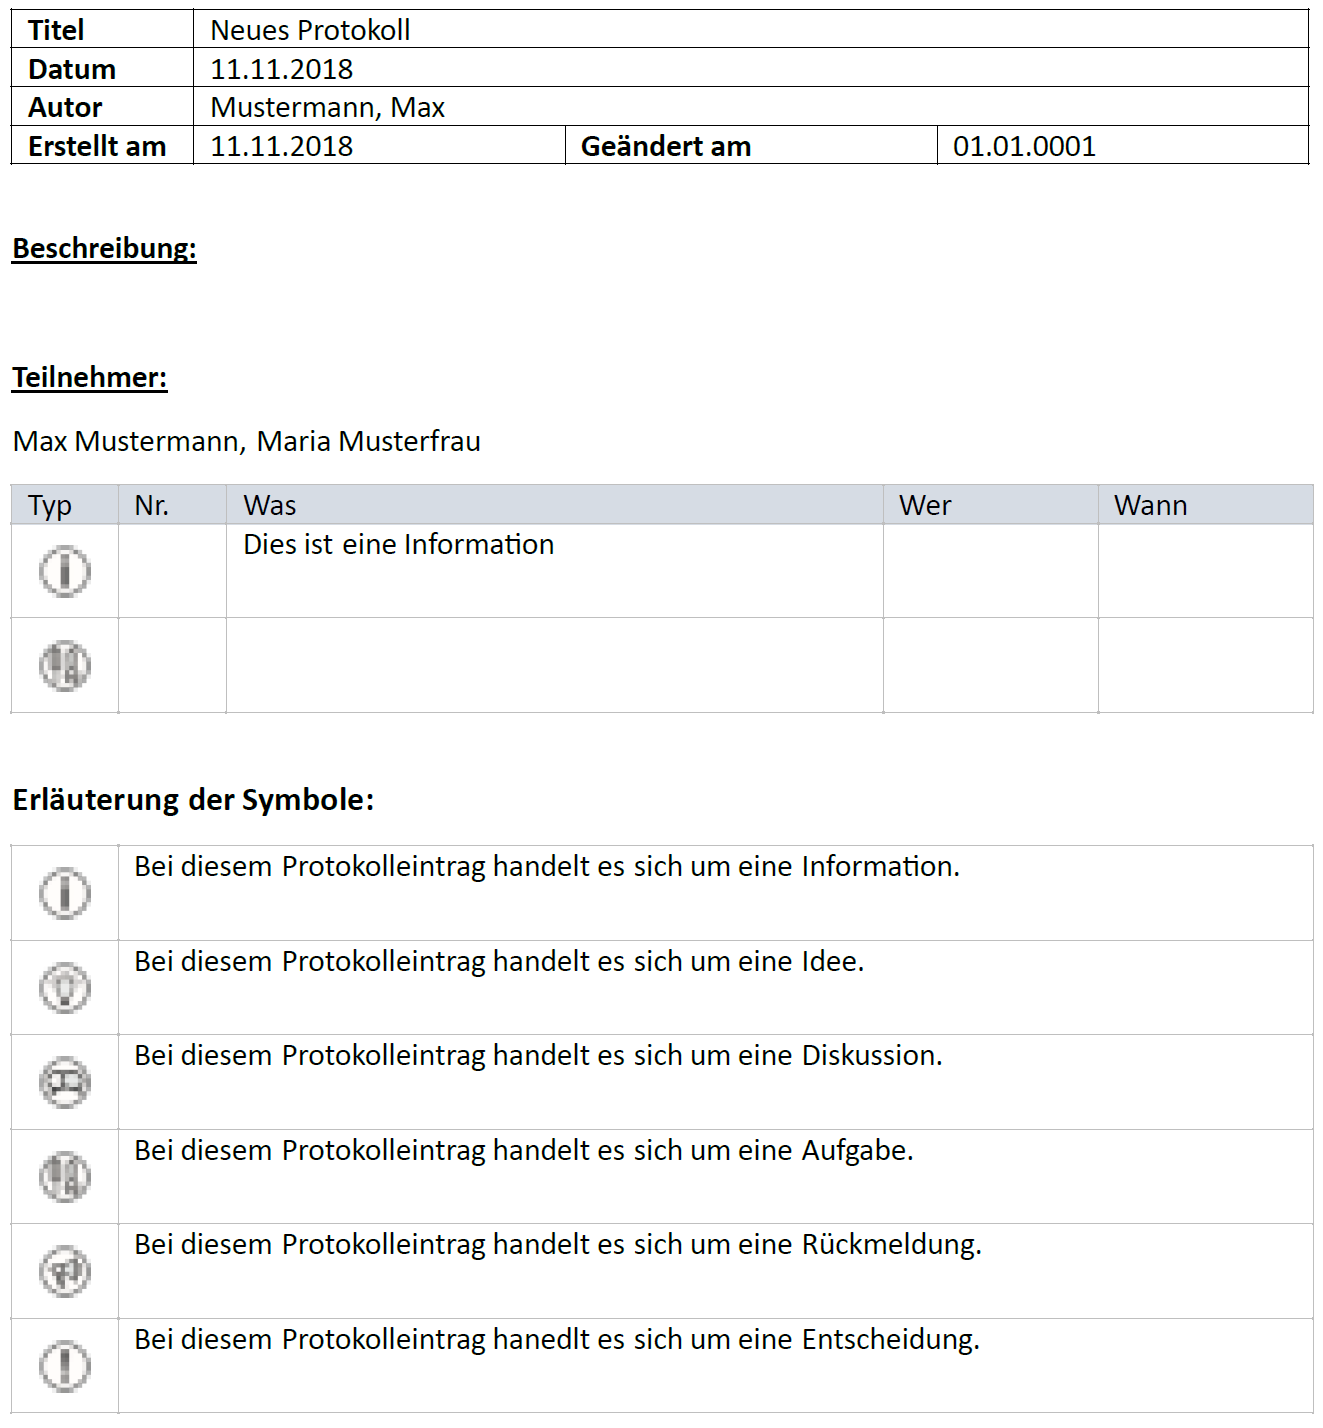Click the Entscheidung exclamation symbol in the legend
Viewport: 1323px width, 1428px height.
click(x=65, y=1365)
